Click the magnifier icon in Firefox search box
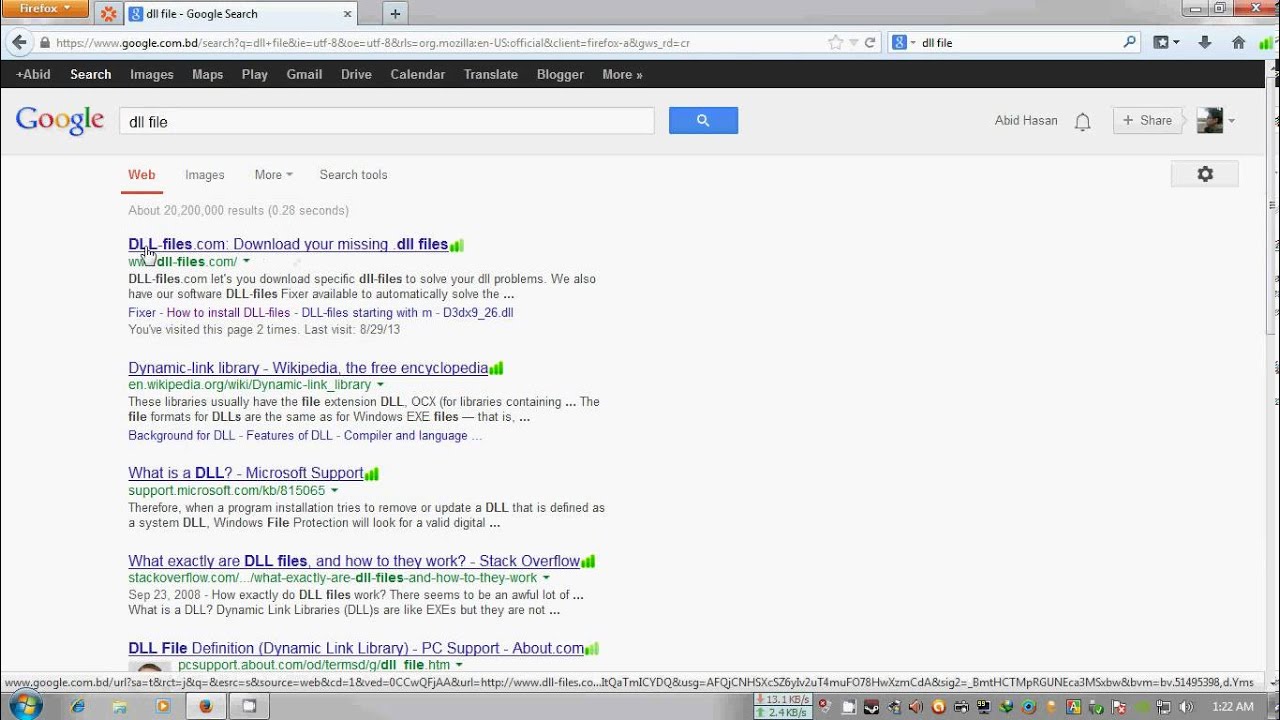 (1130, 42)
